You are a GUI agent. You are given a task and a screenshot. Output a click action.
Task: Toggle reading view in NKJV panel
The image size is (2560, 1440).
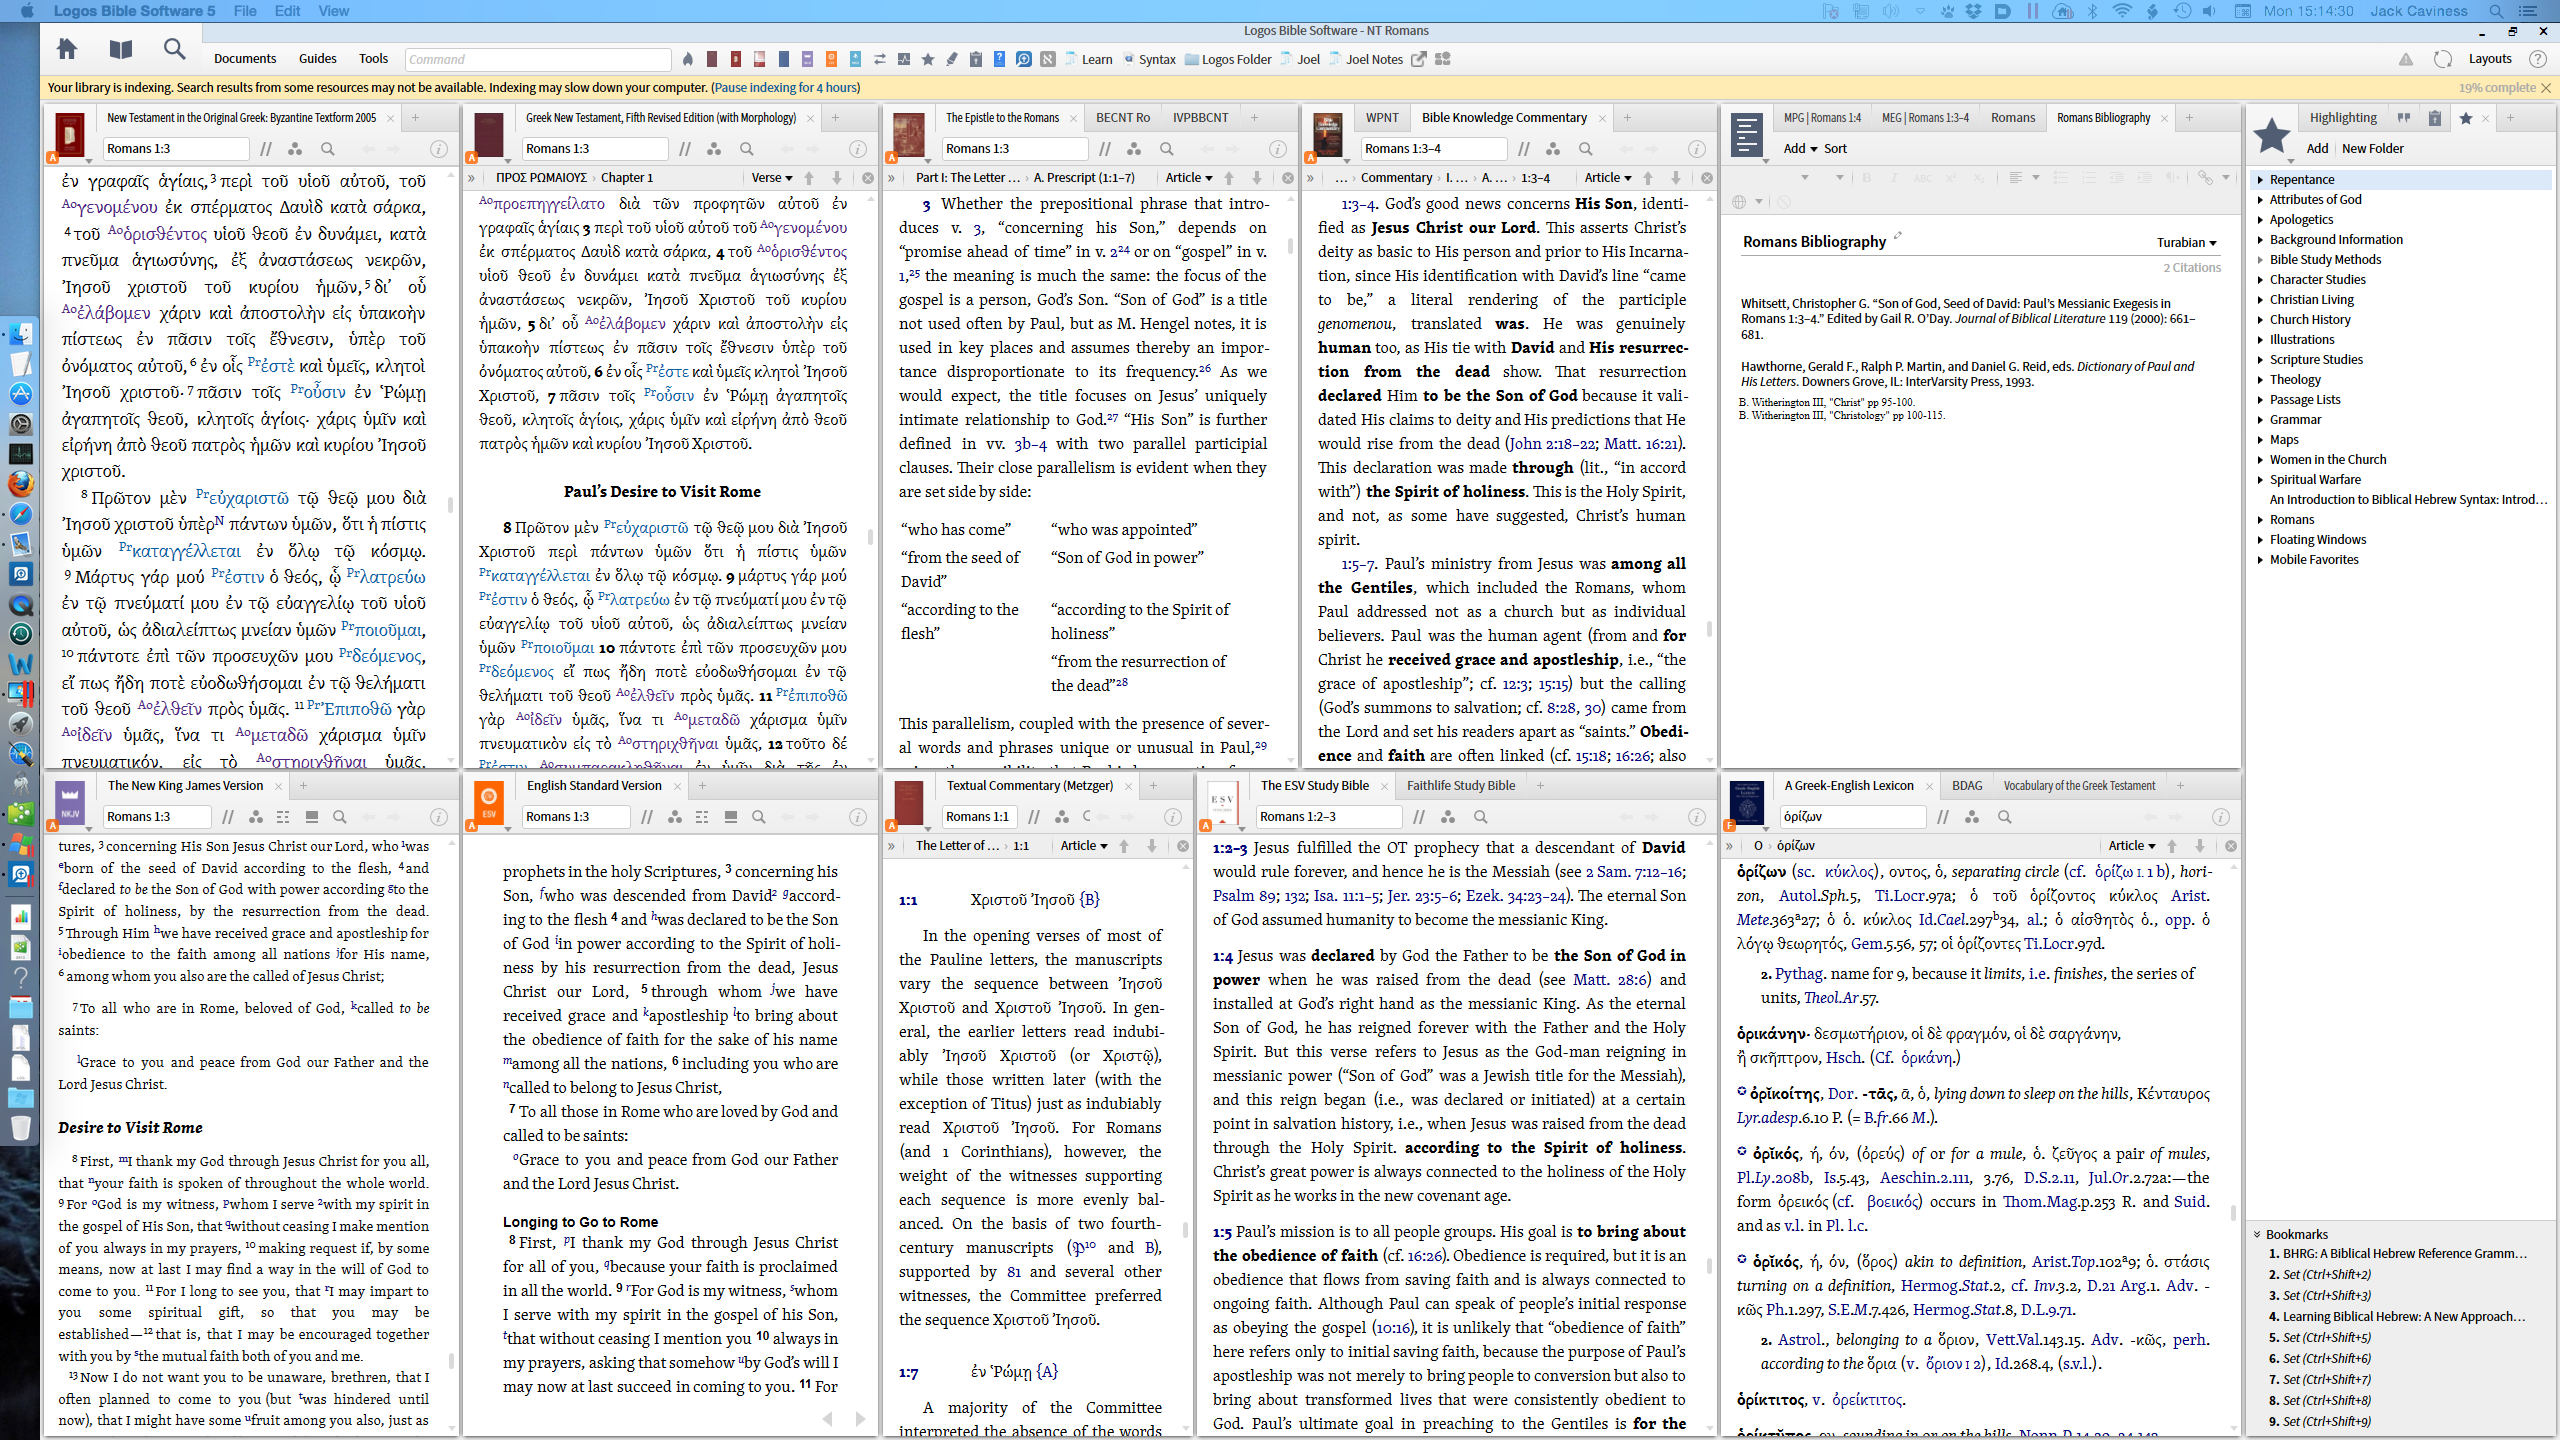tap(312, 817)
